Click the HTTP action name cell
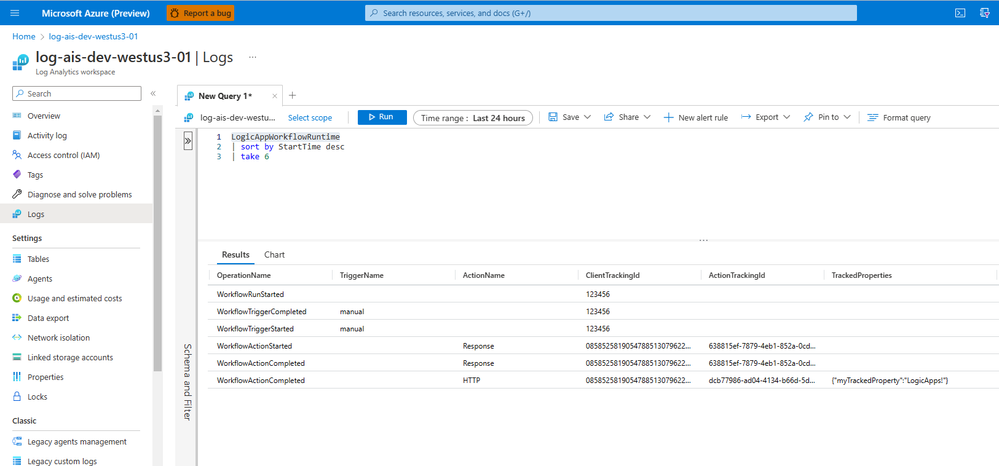This screenshot has width=999, height=466. click(x=471, y=381)
